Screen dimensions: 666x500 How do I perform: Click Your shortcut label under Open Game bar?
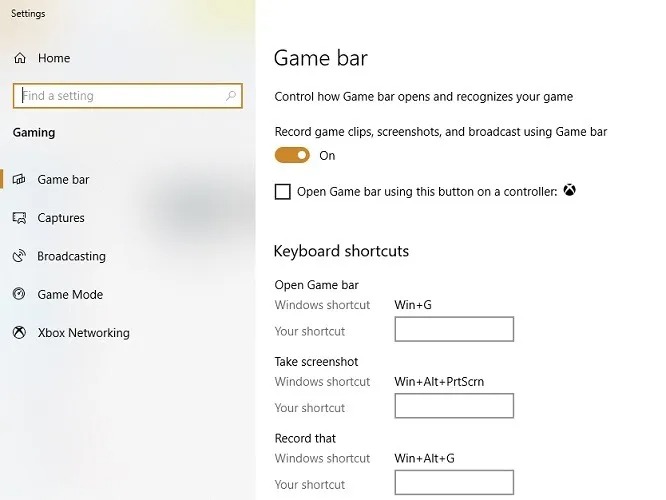(x=310, y=331)
